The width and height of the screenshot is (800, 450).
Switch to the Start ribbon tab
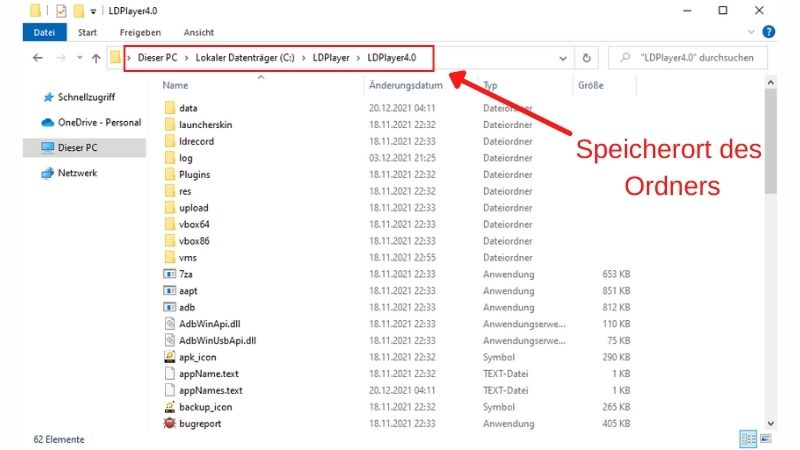coord(87,32)
